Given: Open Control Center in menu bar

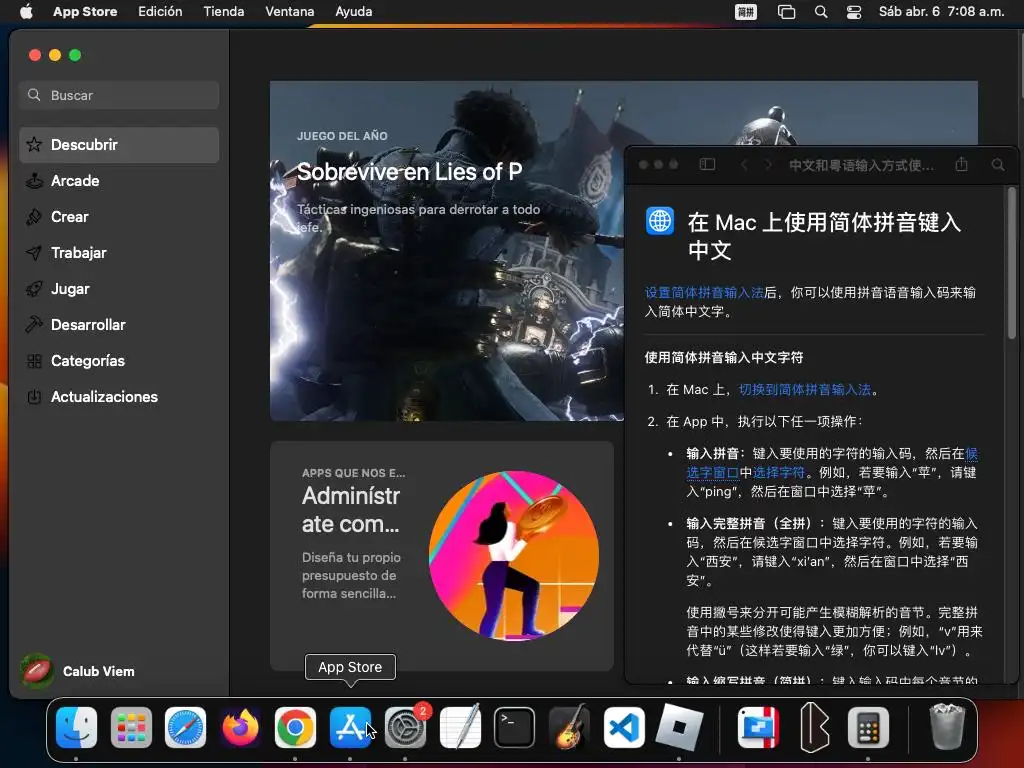Looking at the screenshot, I should (x=854, y=12).
